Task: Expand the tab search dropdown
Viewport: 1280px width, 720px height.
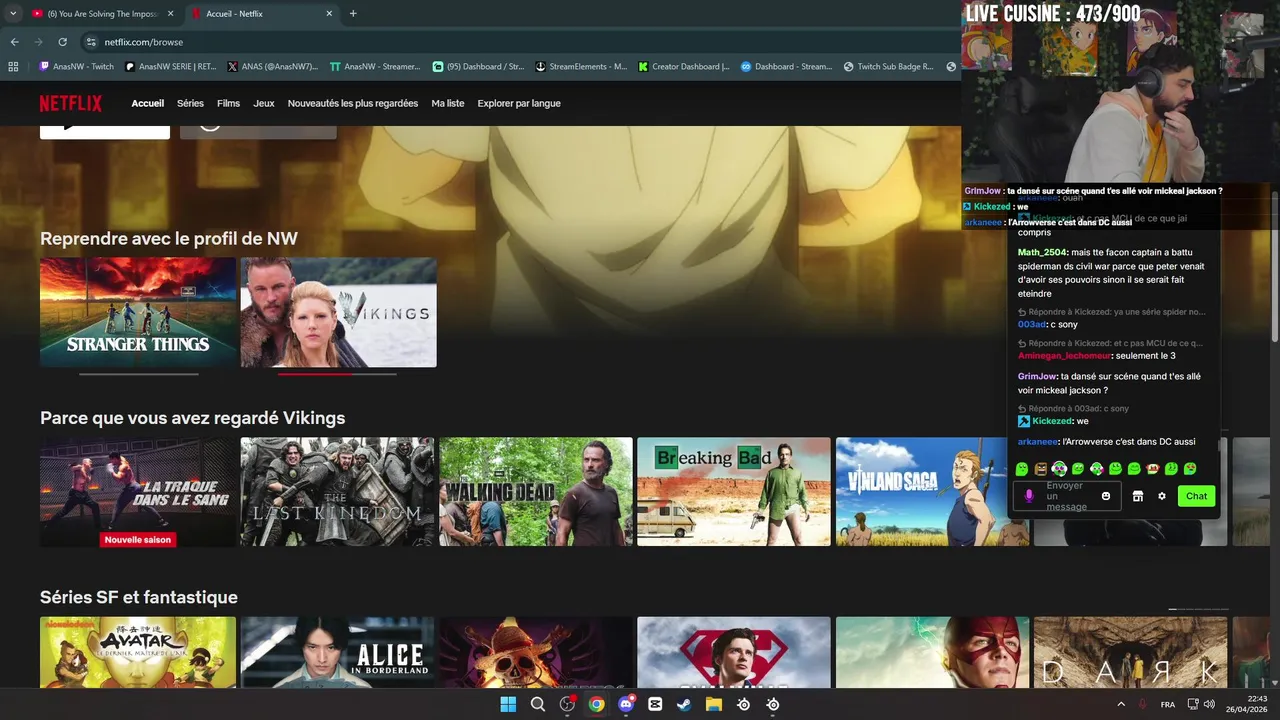Action: tap(13, 14)
